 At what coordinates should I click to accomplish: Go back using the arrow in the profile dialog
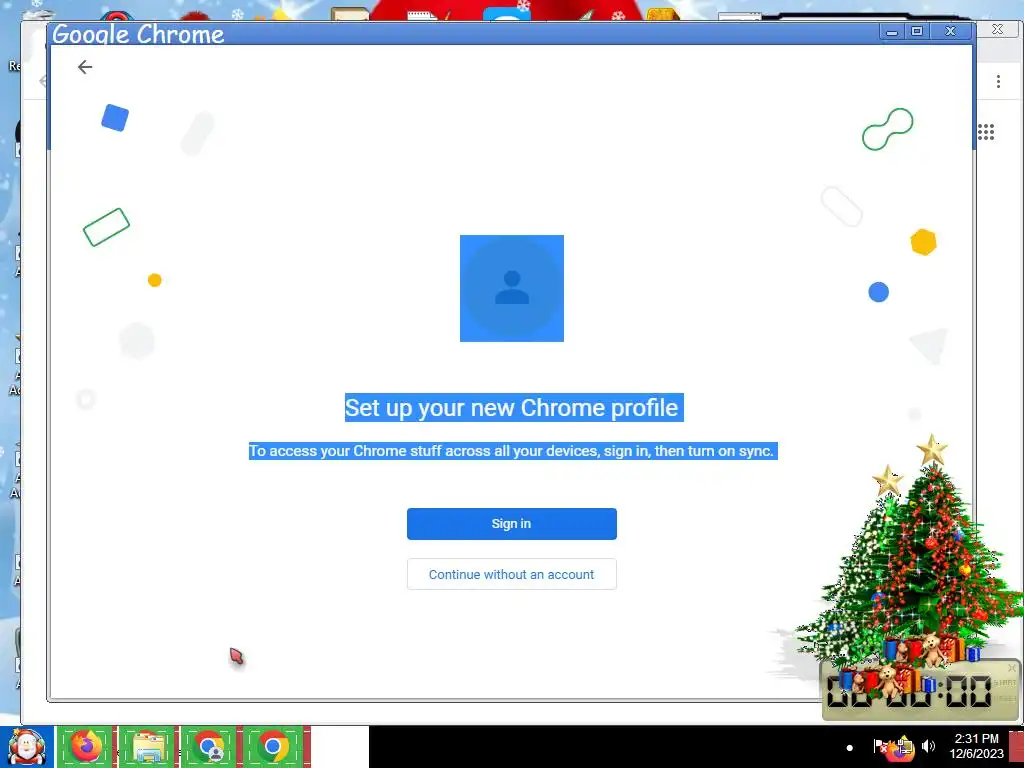pos(85,67)
